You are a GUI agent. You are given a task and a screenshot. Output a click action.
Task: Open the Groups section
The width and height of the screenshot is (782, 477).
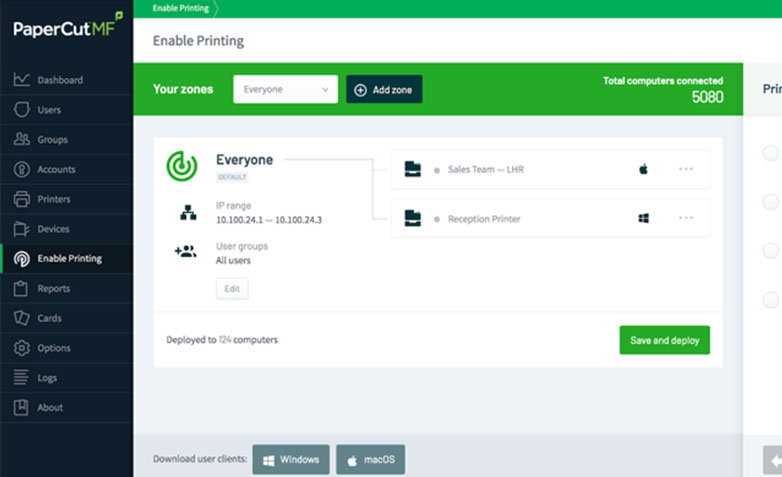(x=67, y=139)
